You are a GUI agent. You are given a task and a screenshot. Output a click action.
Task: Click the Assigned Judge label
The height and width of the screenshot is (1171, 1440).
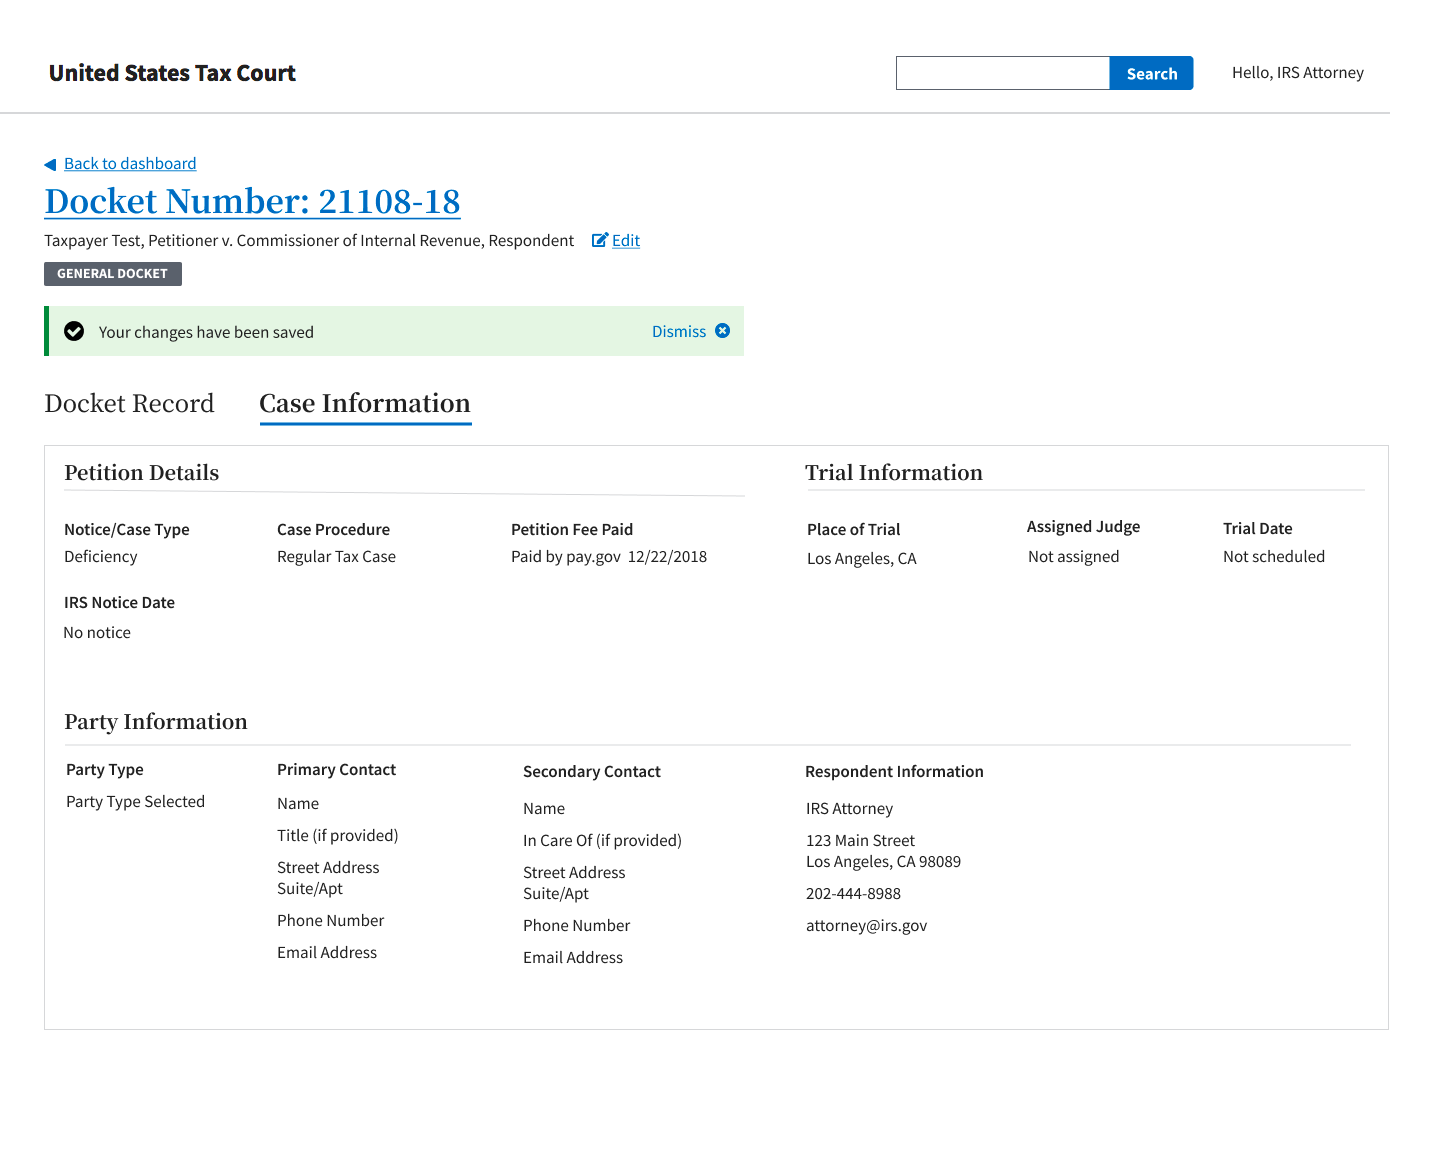pyautogui.click(x=1084, y=527)
